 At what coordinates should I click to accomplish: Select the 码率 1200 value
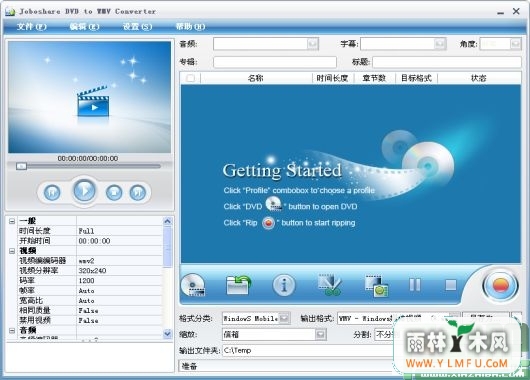tap(120, 281)
